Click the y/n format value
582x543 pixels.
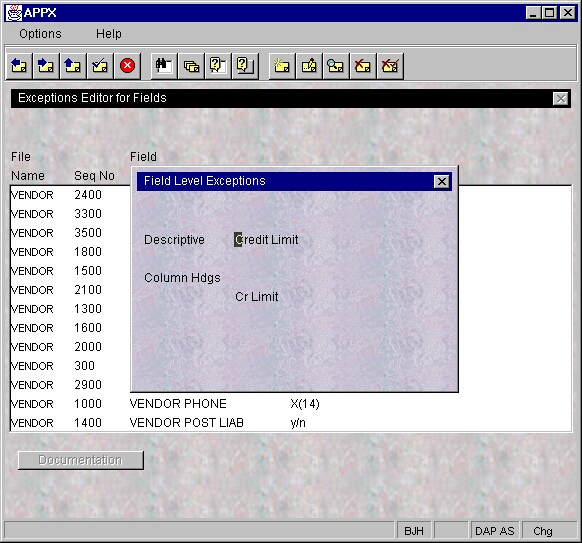(298, 423)
